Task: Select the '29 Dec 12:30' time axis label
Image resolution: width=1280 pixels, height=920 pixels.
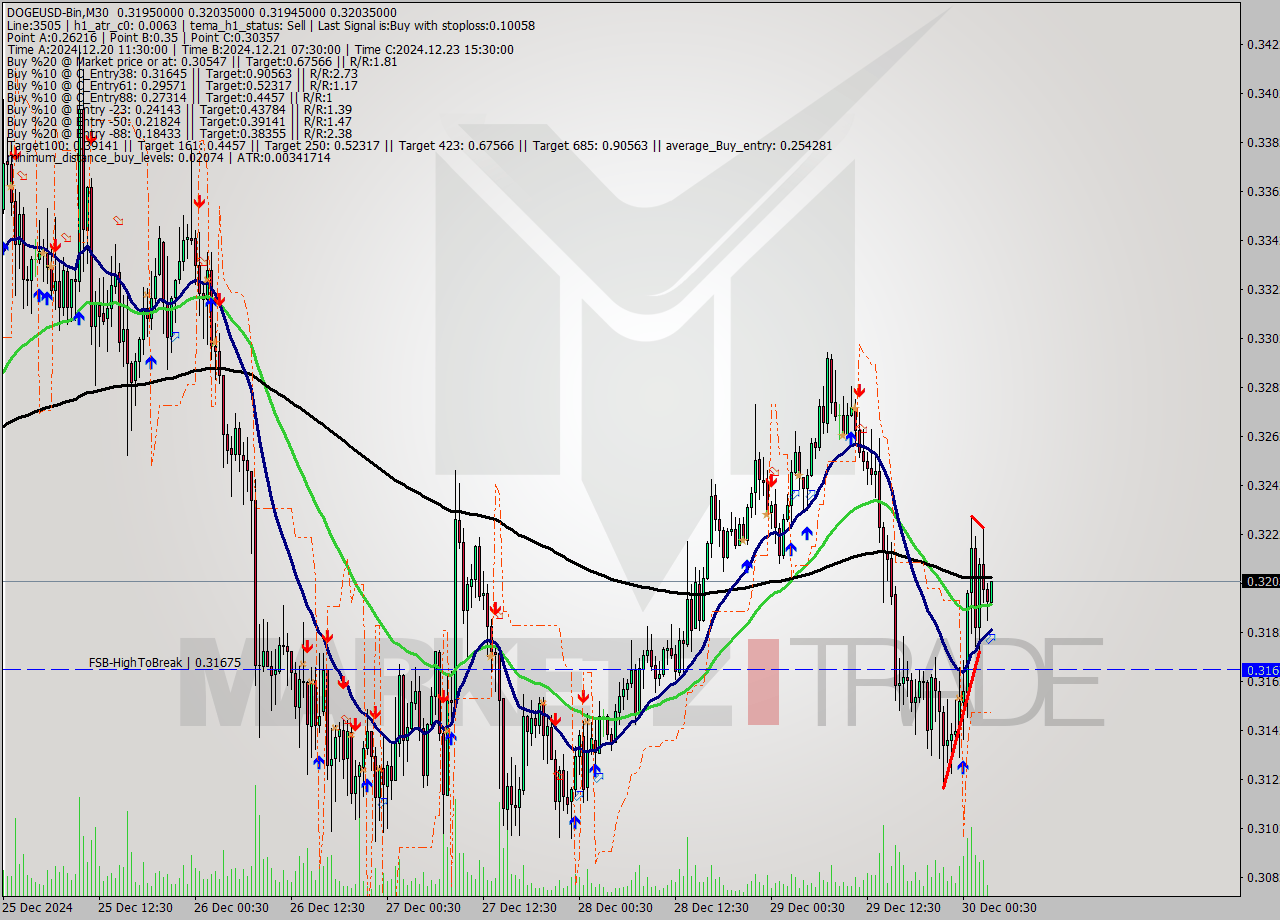Action: tap(903, 908)
